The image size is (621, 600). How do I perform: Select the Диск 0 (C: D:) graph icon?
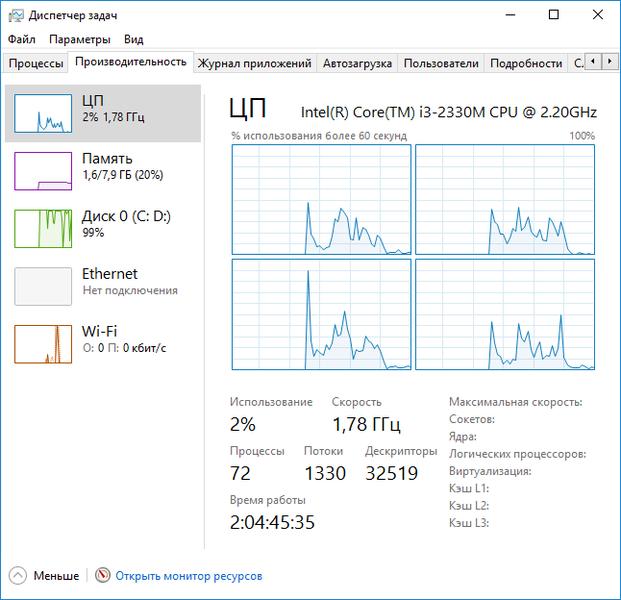click(x=43, y=229)
